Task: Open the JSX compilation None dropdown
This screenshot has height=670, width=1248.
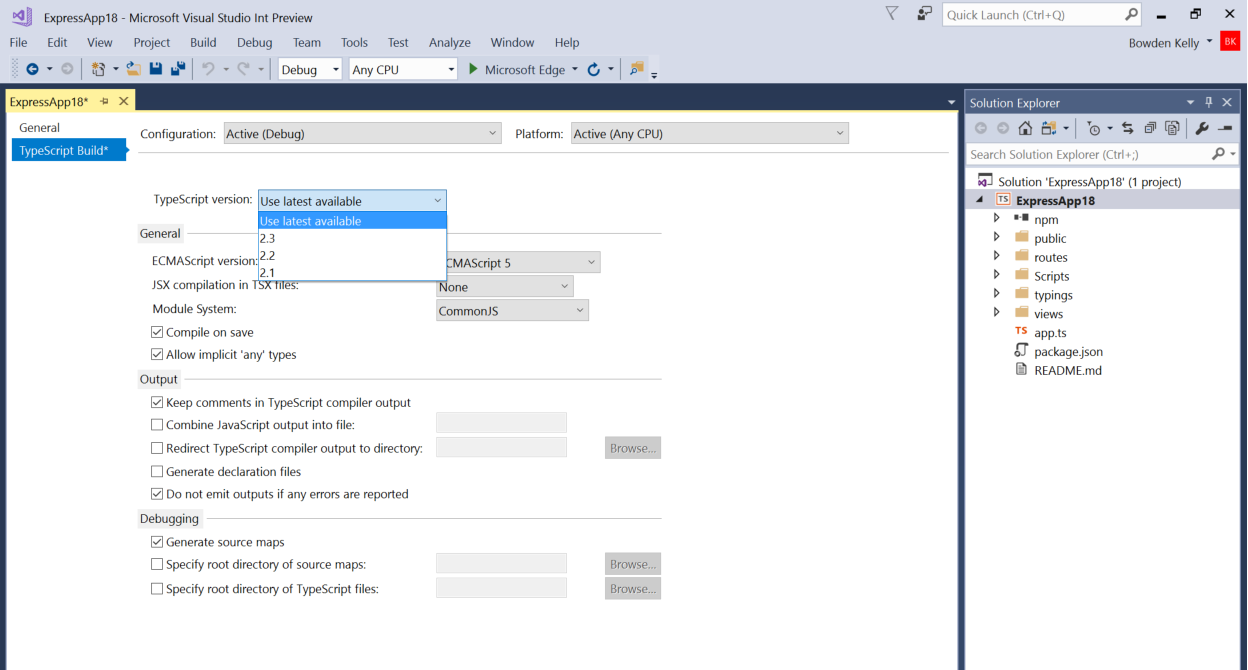Action: (x=505, y=287)
